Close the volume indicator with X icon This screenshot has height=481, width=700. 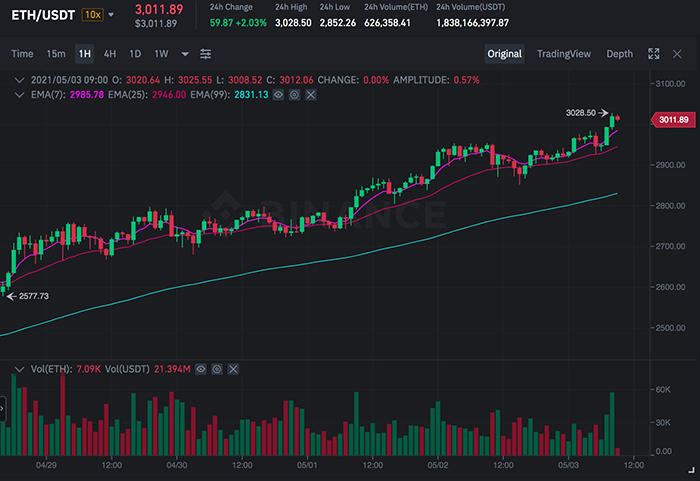[x=234, y=369]
